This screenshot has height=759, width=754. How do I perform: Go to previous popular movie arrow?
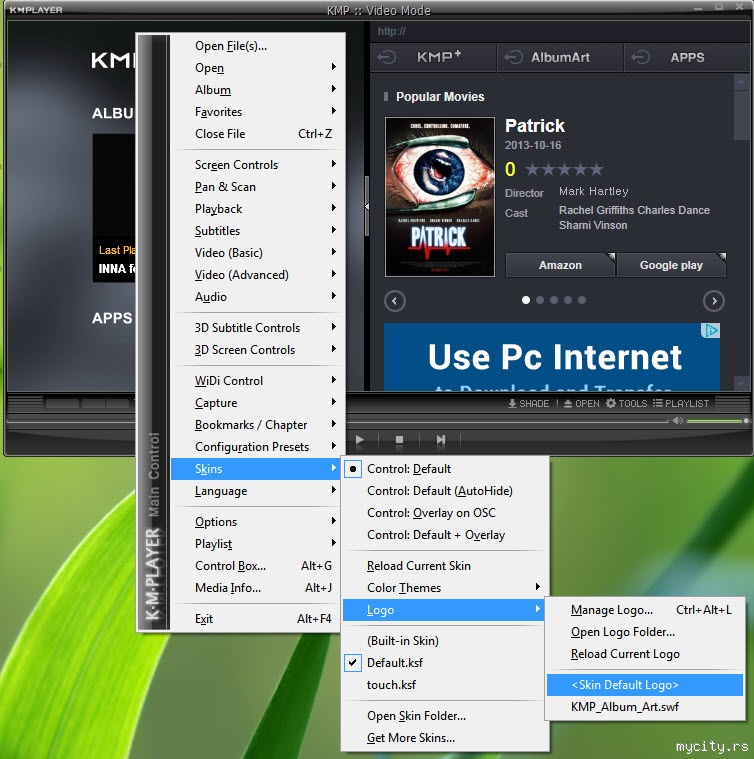(395, 301)
